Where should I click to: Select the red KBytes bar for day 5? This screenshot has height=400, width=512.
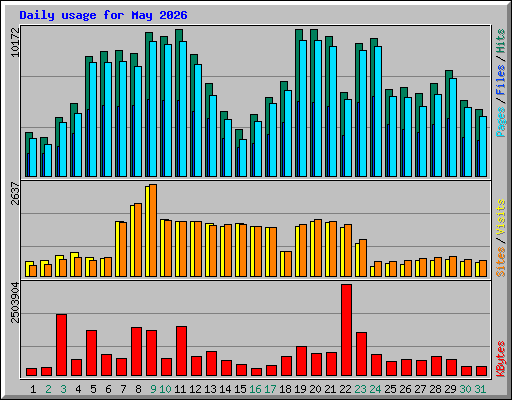coord(91,353)
